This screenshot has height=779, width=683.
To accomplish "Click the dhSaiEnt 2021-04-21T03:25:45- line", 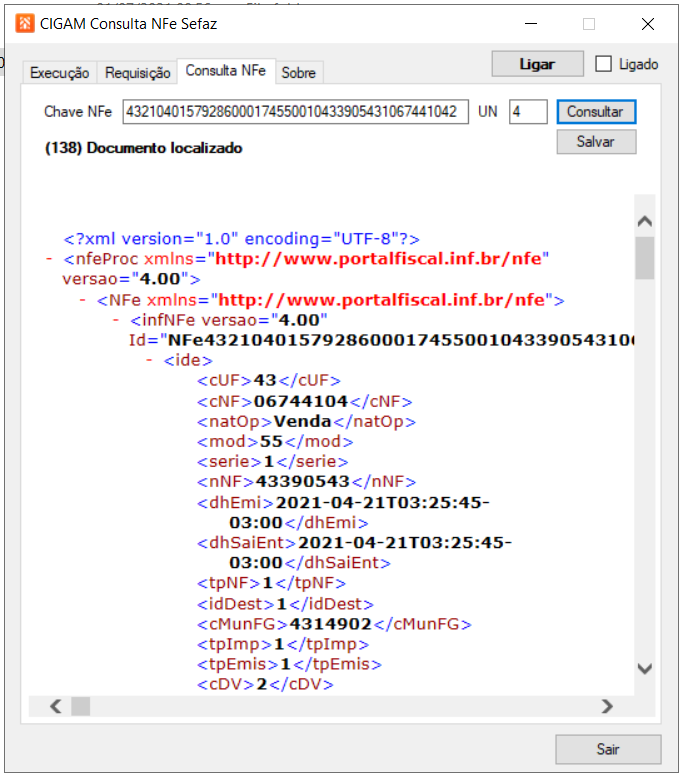I will pyautogui.click(x=354, y=543).
